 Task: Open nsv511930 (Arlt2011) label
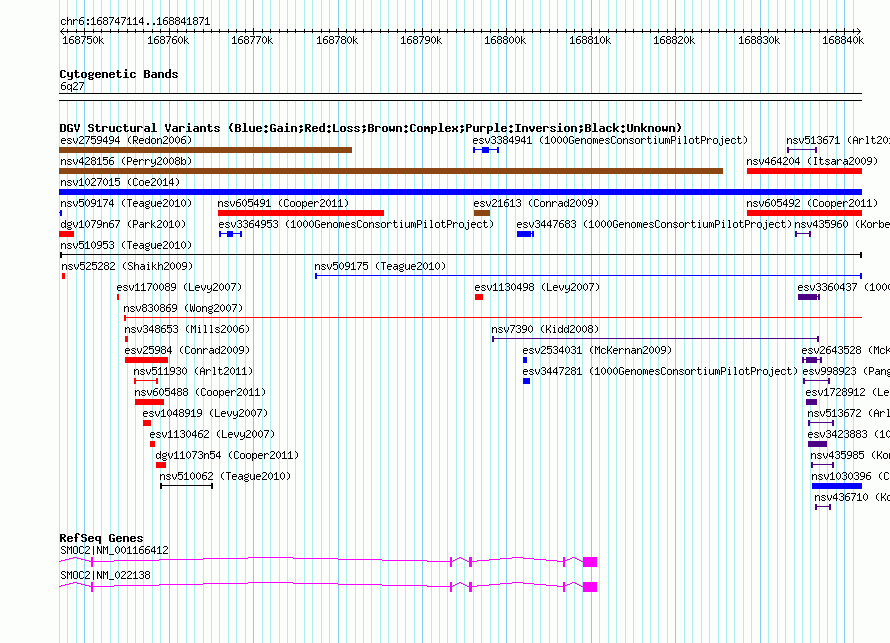(194, 371)
